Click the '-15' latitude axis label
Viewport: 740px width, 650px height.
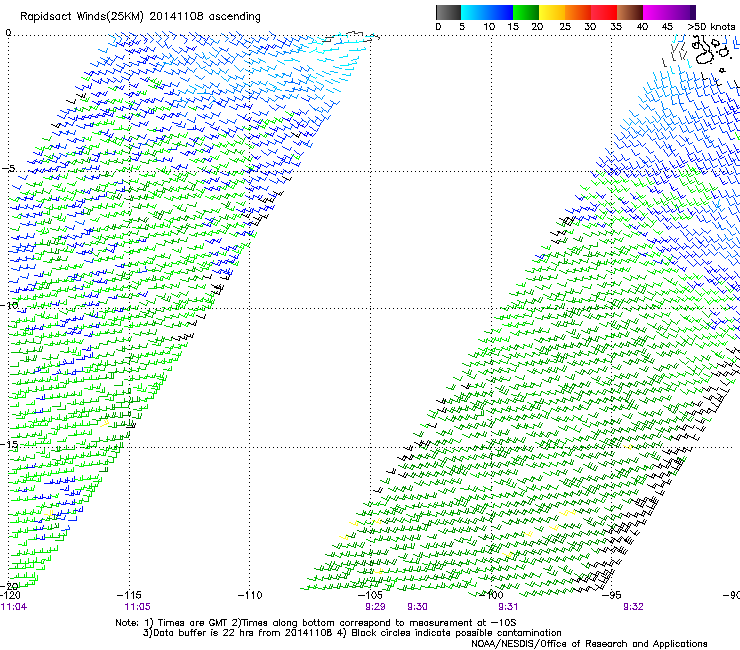pos(9,444)
